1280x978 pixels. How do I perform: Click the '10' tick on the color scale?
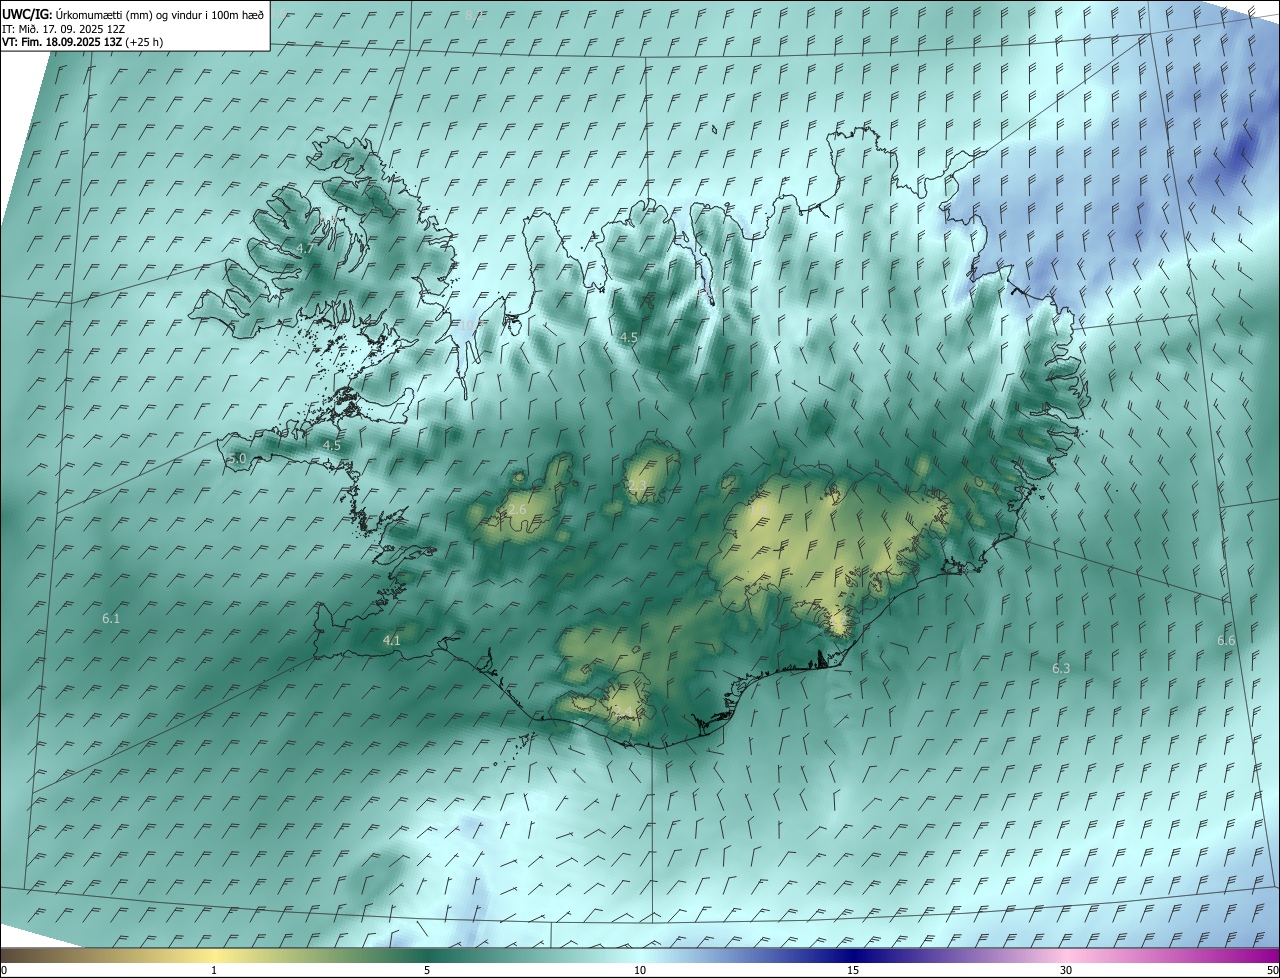[x=640, y=970]
